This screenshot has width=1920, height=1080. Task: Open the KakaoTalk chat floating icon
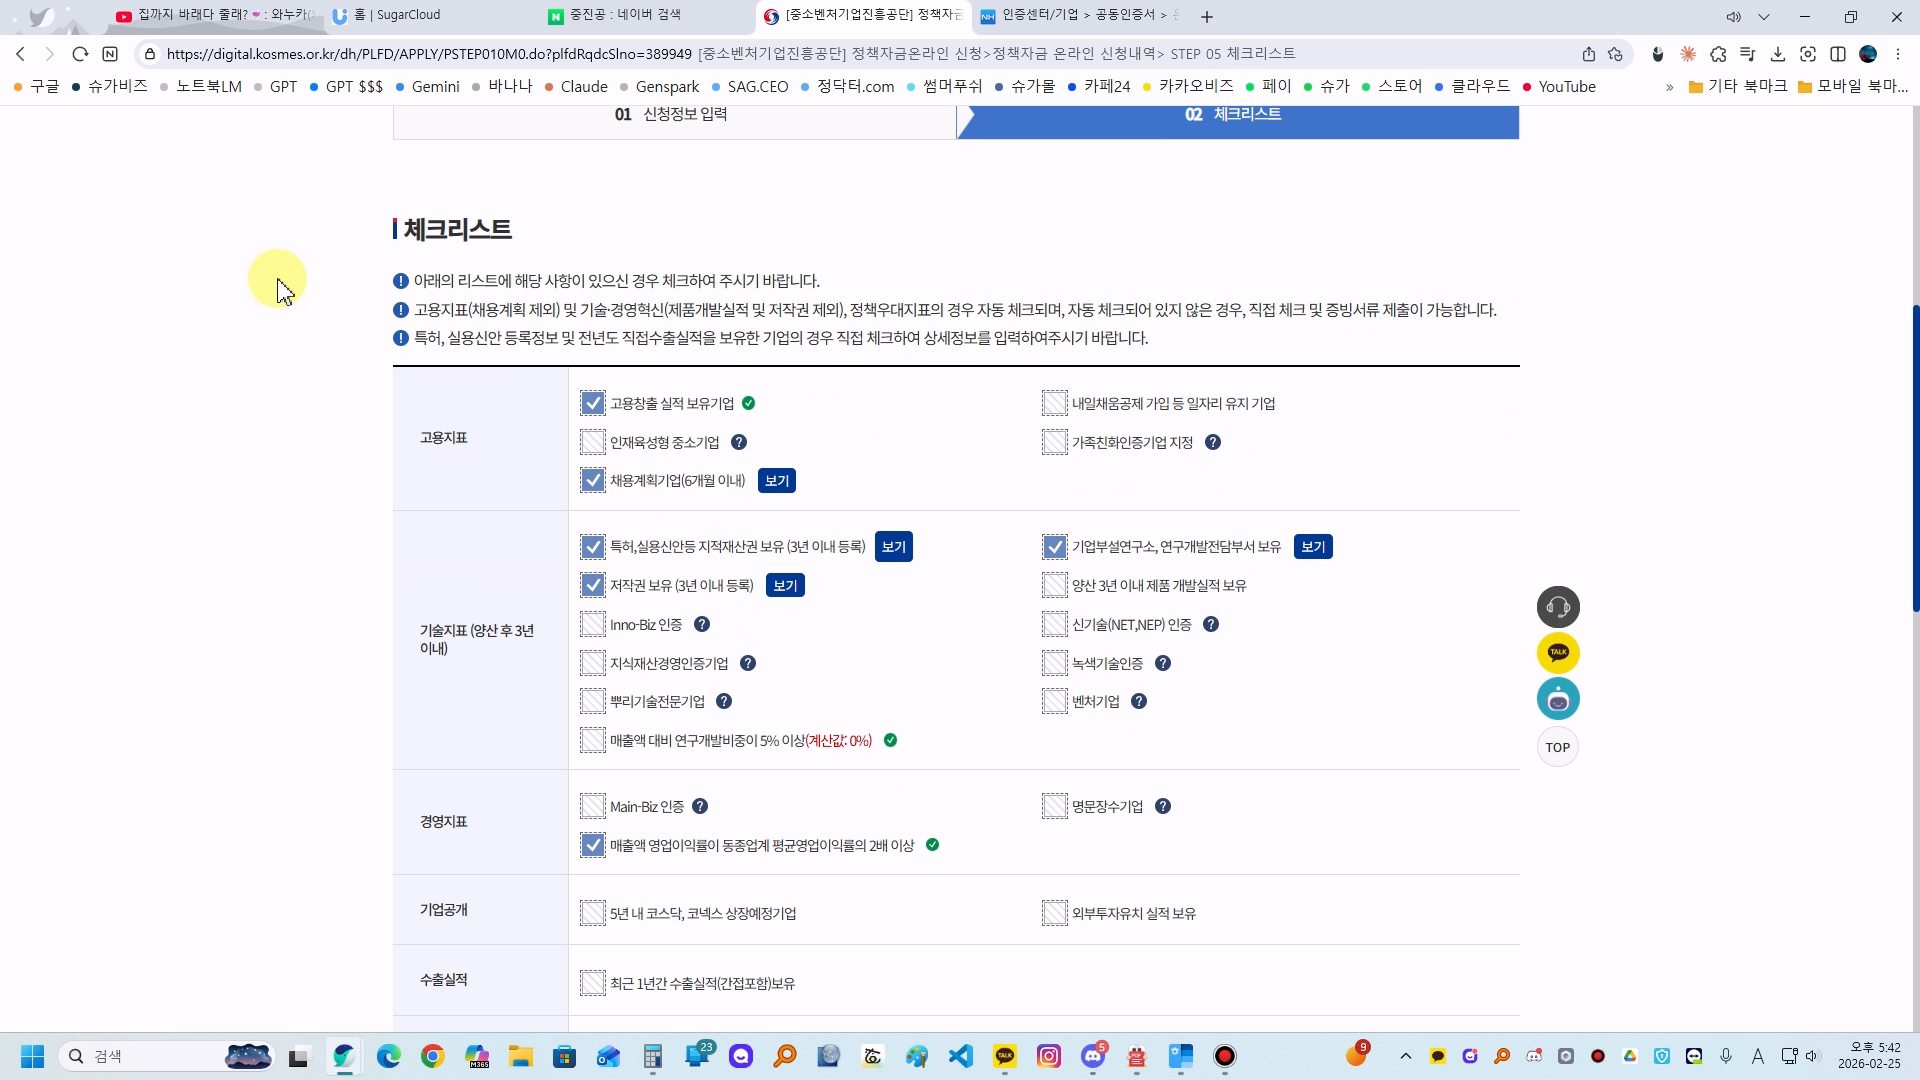point(1558,653)
